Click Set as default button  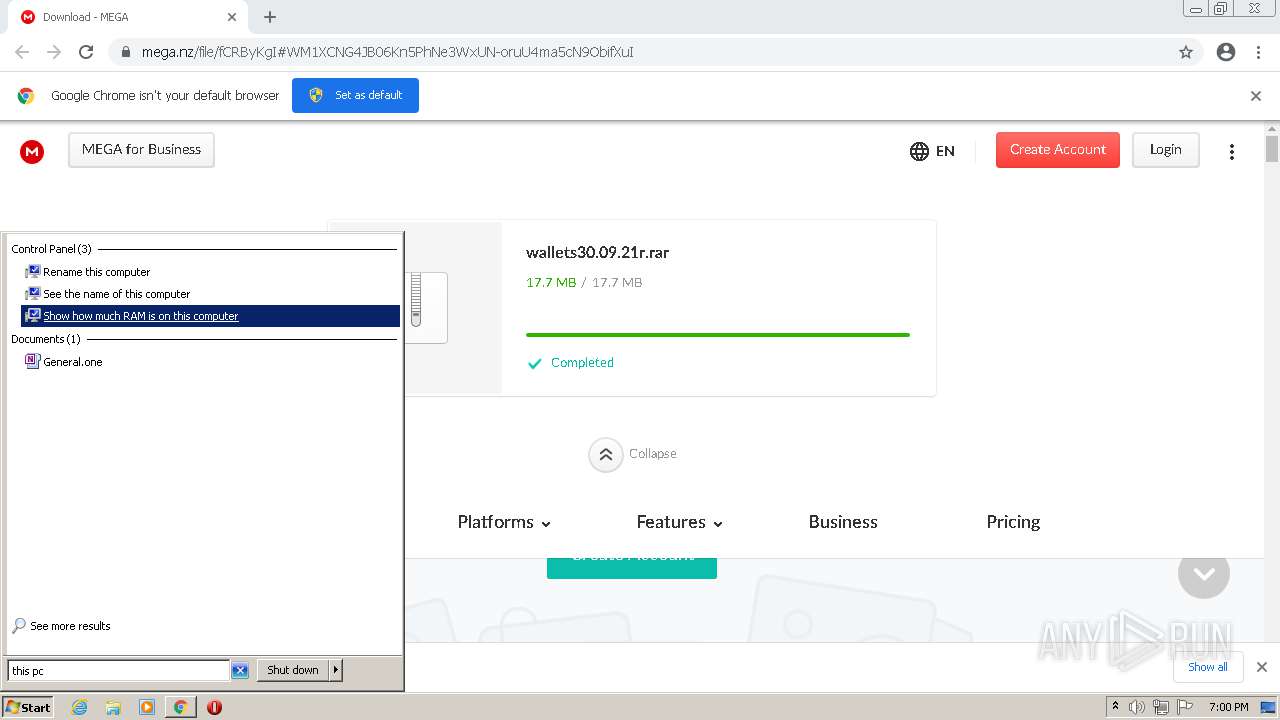coord(355,96)
